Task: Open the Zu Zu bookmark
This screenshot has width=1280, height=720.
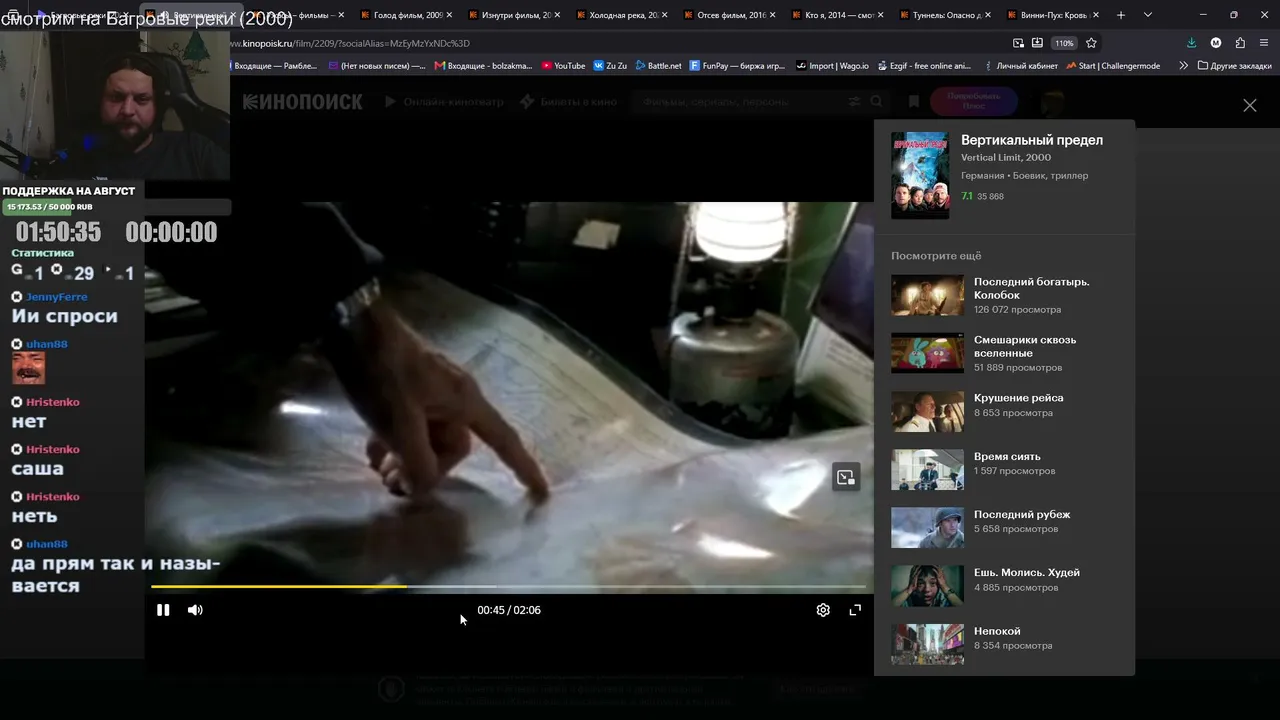Action: pos(610,66)
